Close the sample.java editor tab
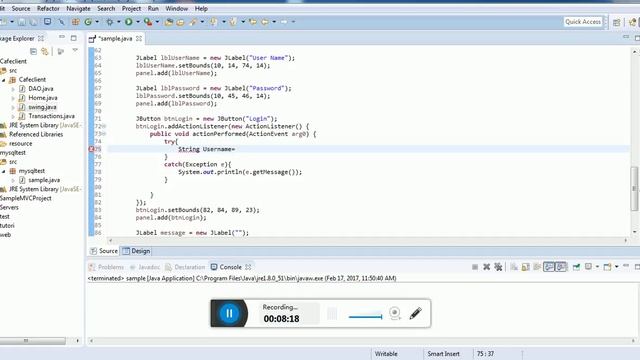640x360 pixels. 139,38
